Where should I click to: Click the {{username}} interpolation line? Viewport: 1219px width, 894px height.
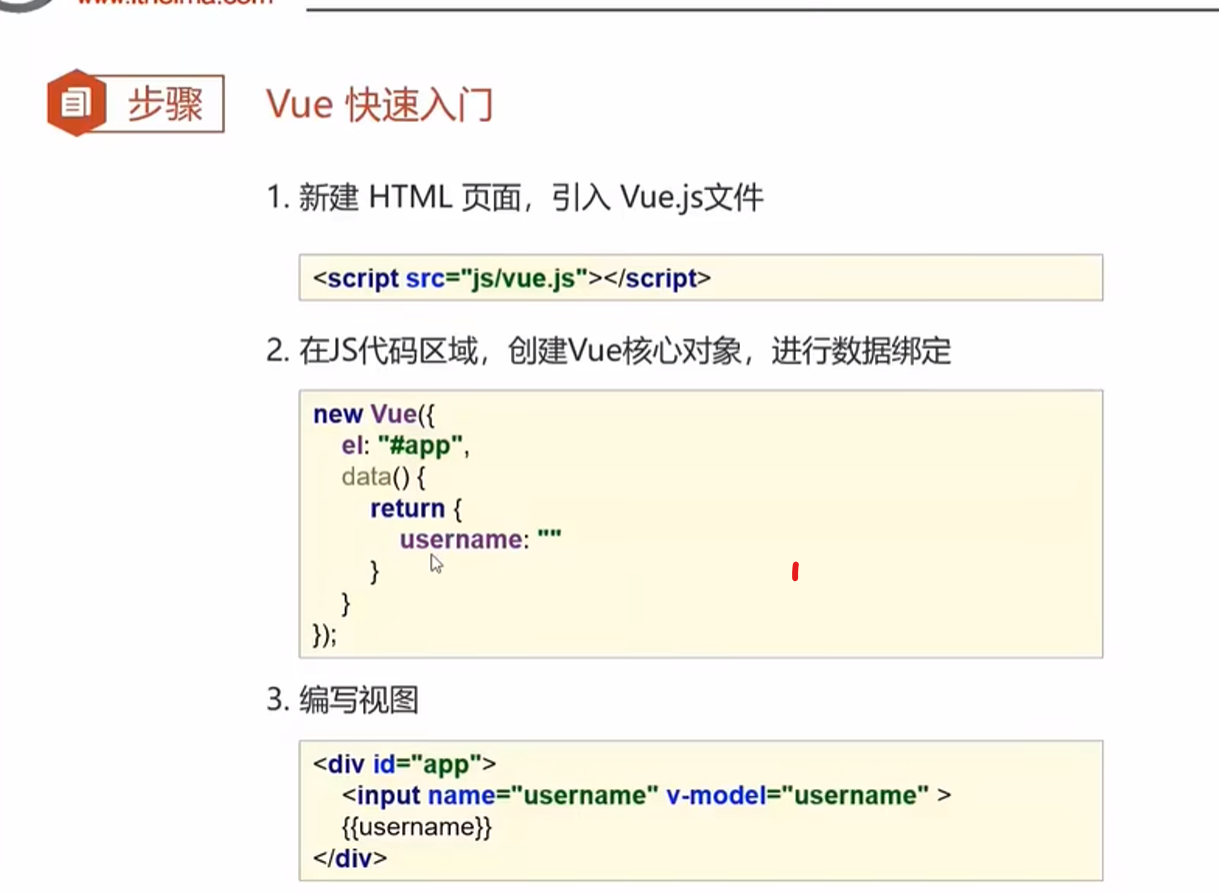click(x=418, y=827)
